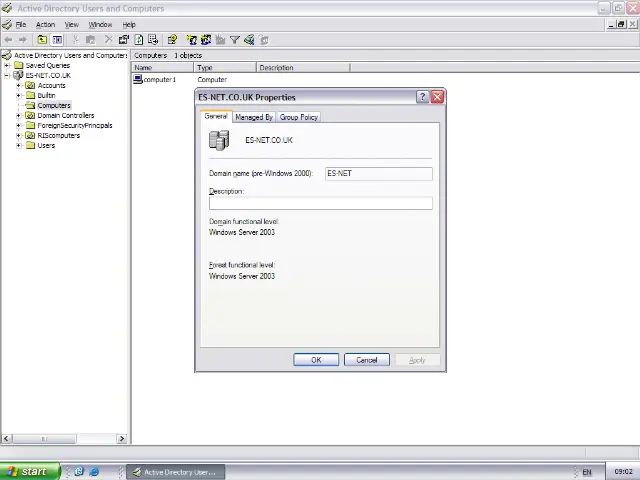Click the Active Directory taskbar button

[x=176, y=472]
